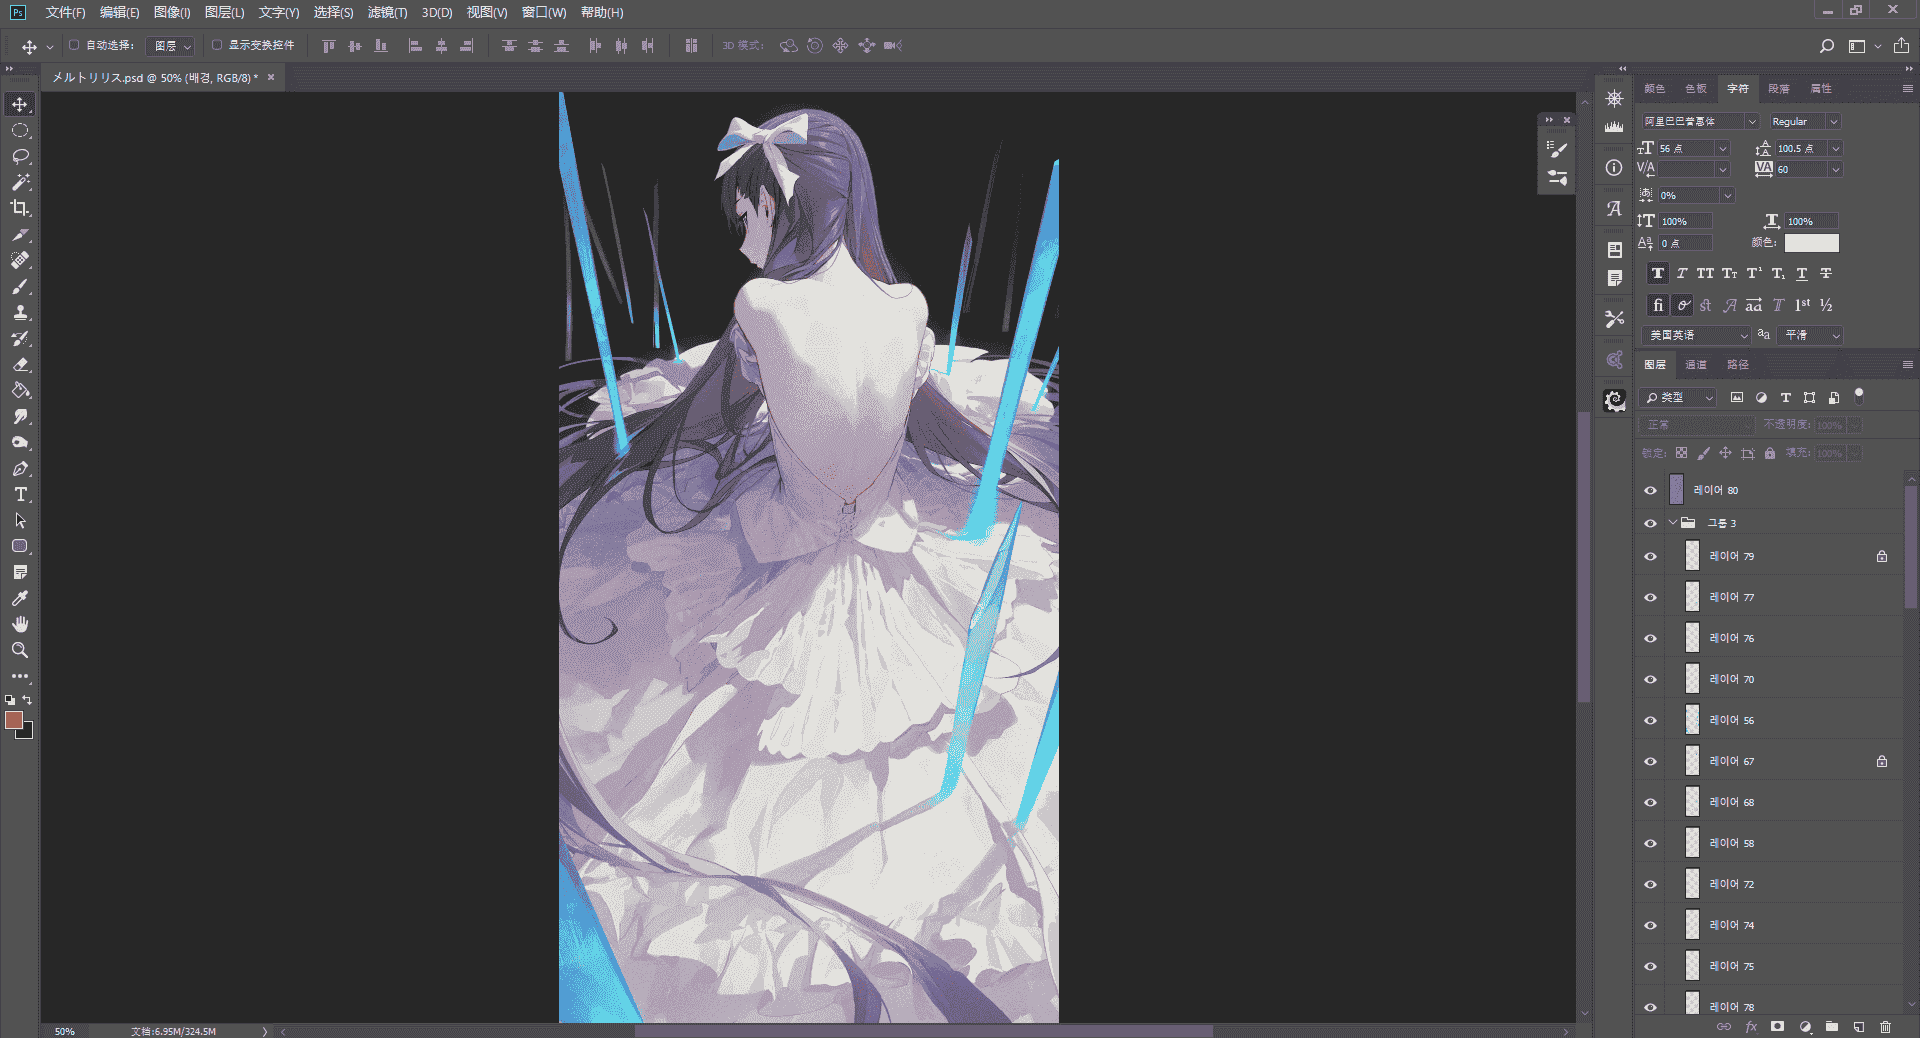Select the Magic Wand tool

coord(20,182)
